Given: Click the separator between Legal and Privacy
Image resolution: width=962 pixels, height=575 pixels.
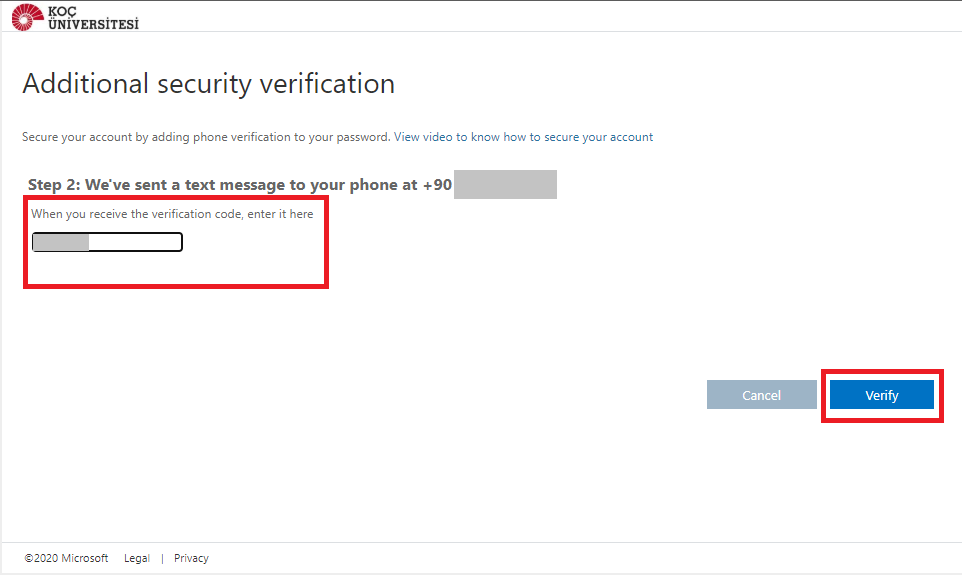Looking at the screenshot, I should (162, 558).
